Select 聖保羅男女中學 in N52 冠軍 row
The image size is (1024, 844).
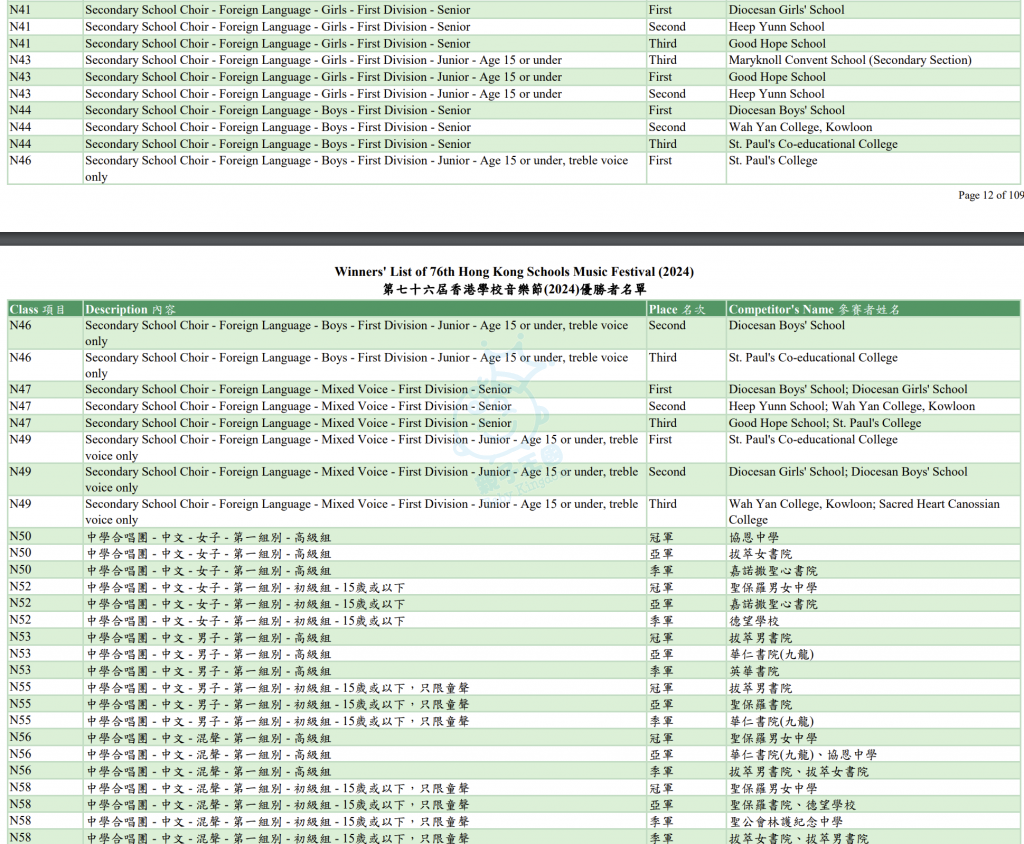click(773, 588)
